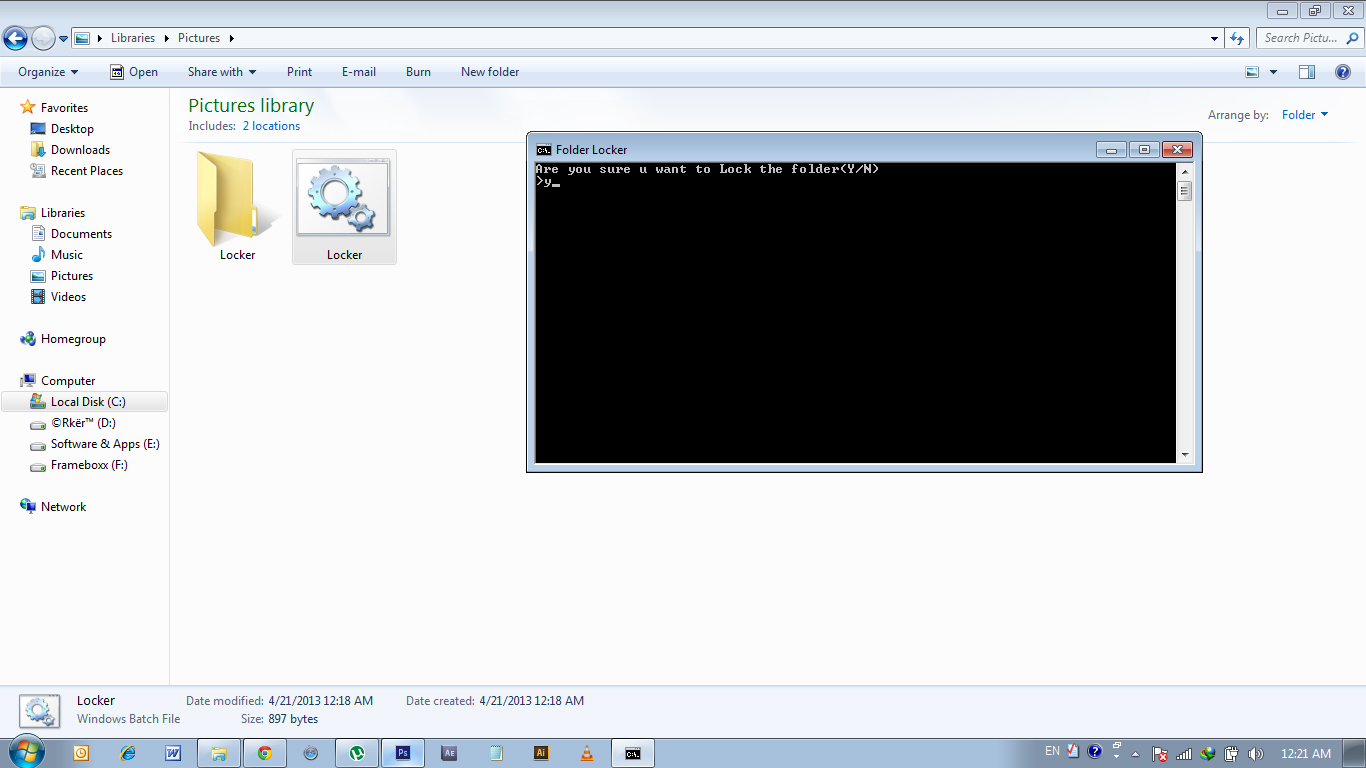
Task: Open the Safari compass icon in the taskbar
Action: 311,753
